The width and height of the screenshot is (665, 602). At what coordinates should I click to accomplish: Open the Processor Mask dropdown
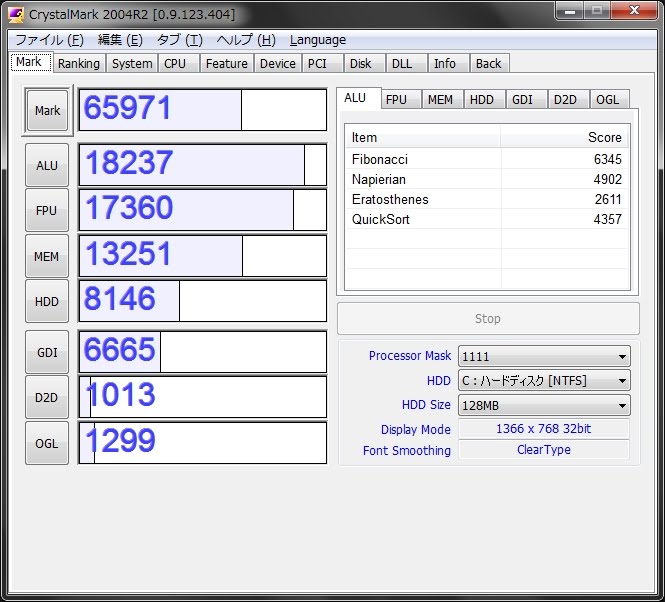[544, 356]
